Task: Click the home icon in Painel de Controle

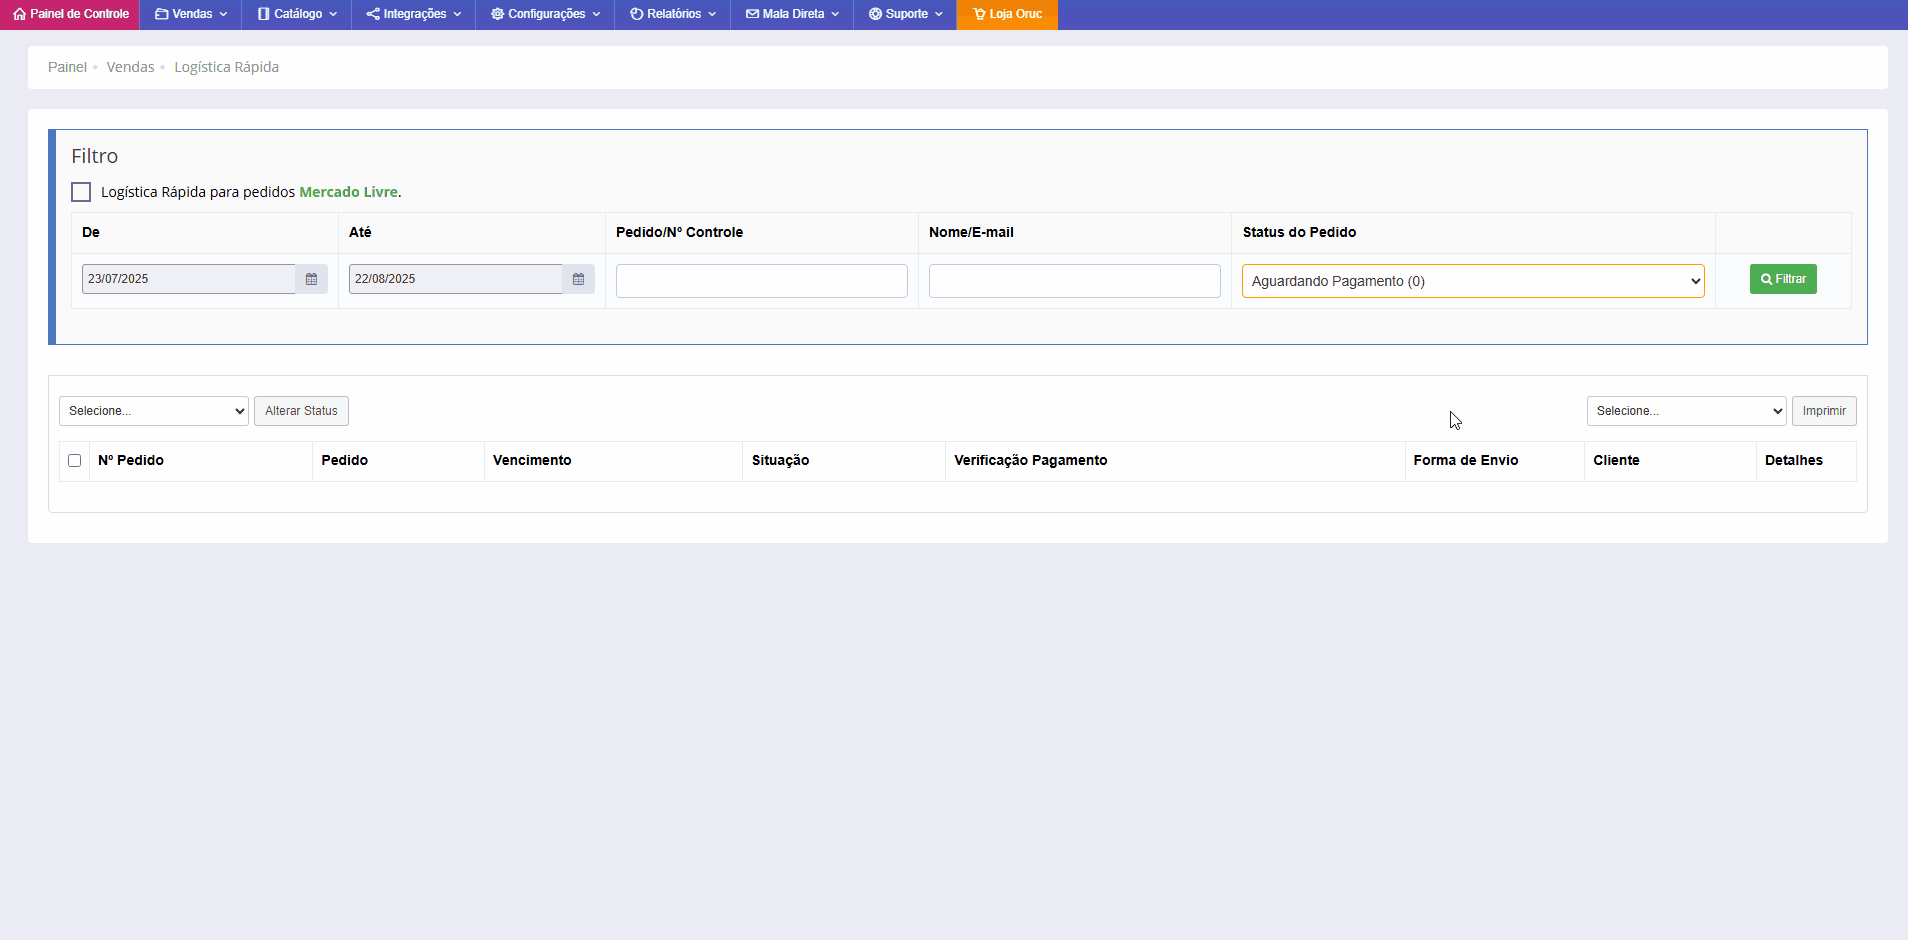Action: pos(19,14)
